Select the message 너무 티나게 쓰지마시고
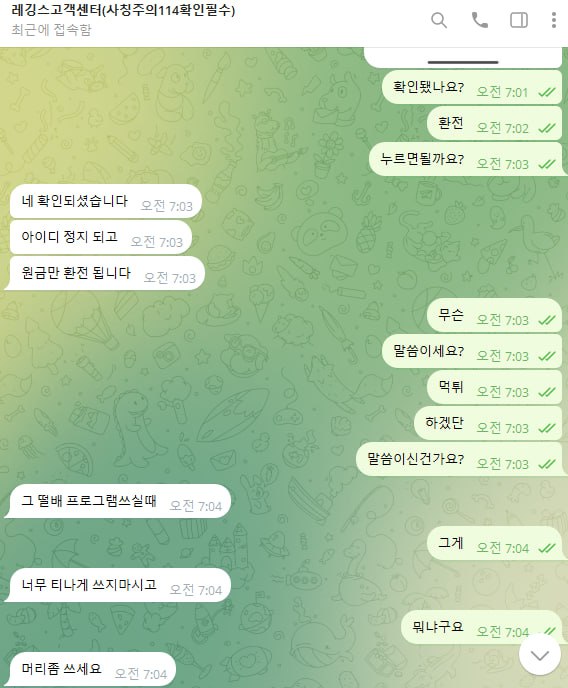 (x=118, y=585)
